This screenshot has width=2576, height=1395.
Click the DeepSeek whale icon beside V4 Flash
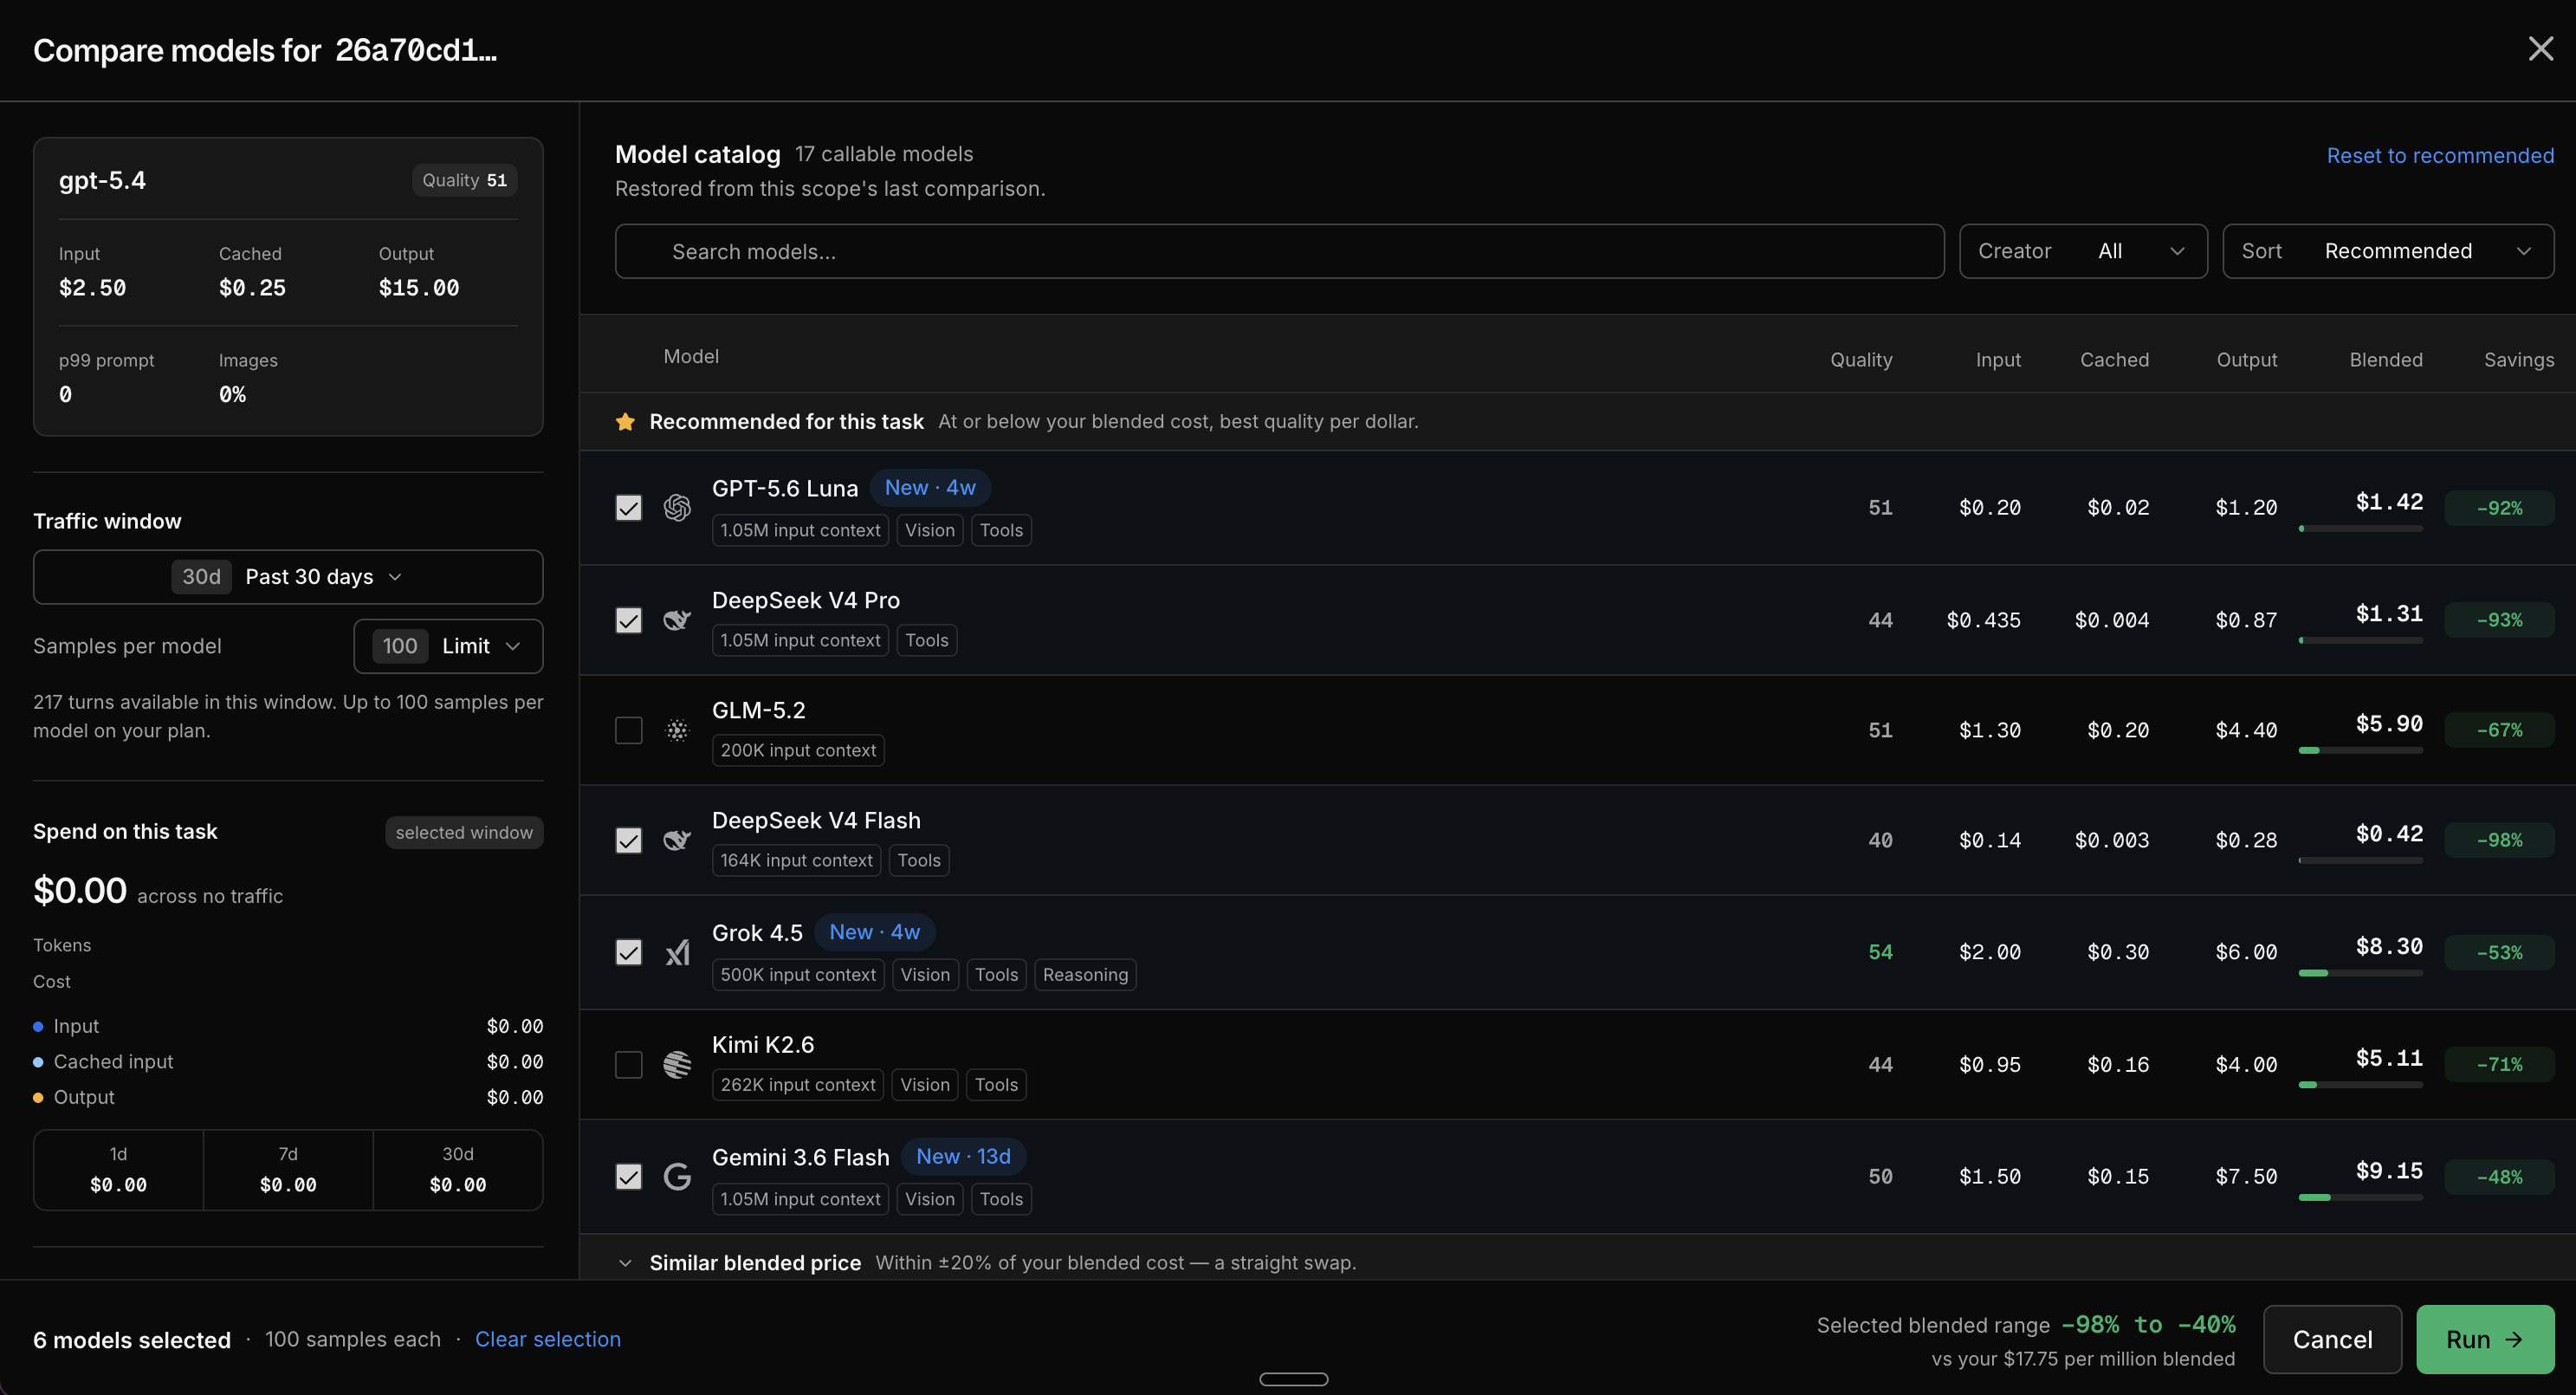coord(677,840)
